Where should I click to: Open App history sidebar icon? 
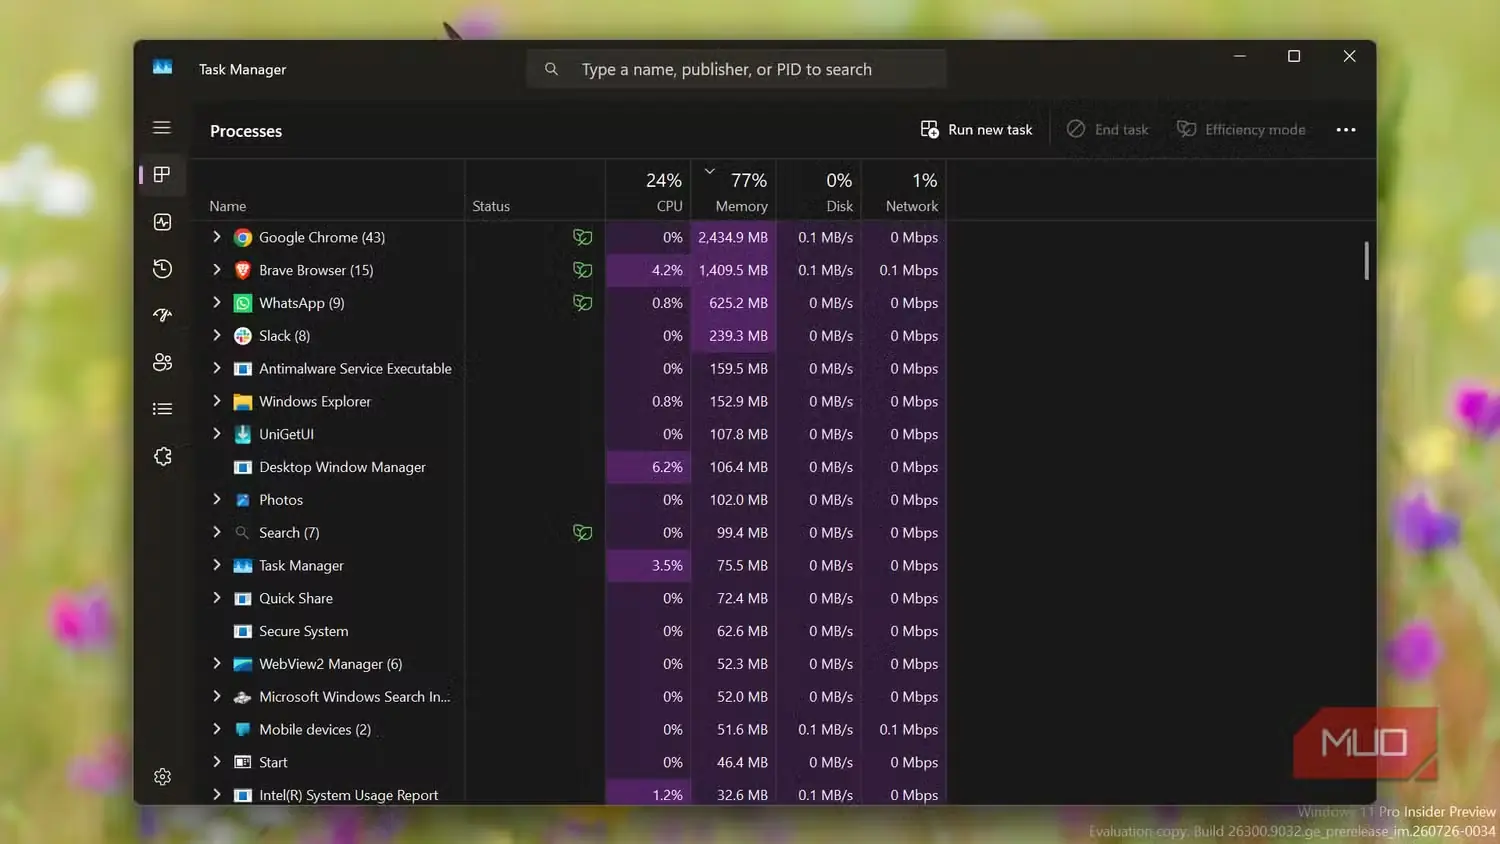pyautogui.click(x=162, y=269)
